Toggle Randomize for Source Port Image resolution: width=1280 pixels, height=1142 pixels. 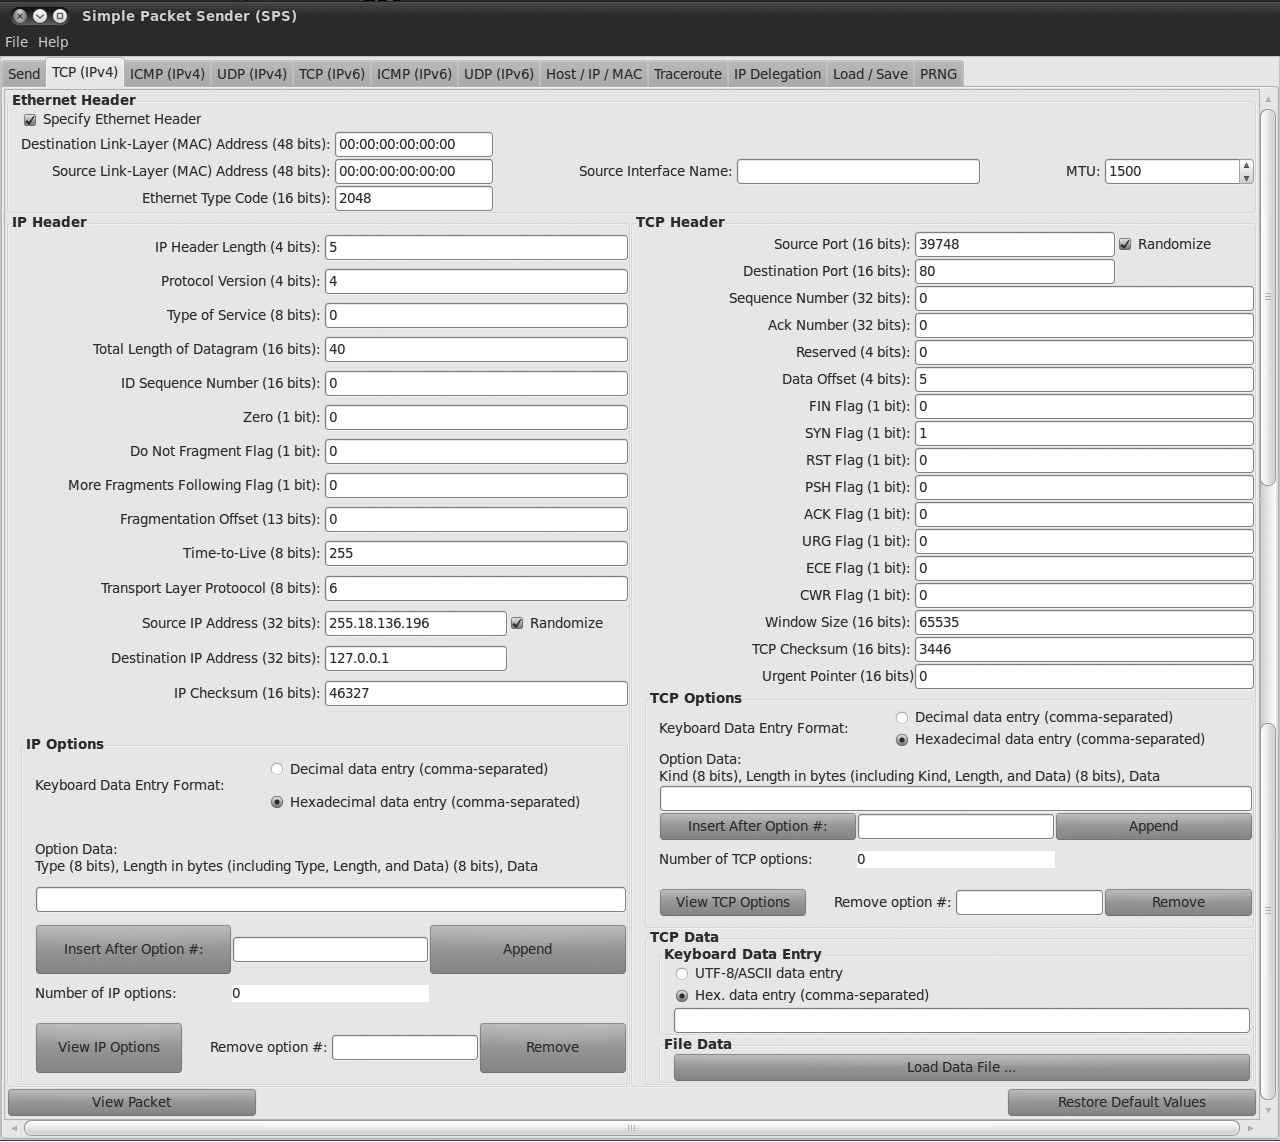(x=1125, y=244)
